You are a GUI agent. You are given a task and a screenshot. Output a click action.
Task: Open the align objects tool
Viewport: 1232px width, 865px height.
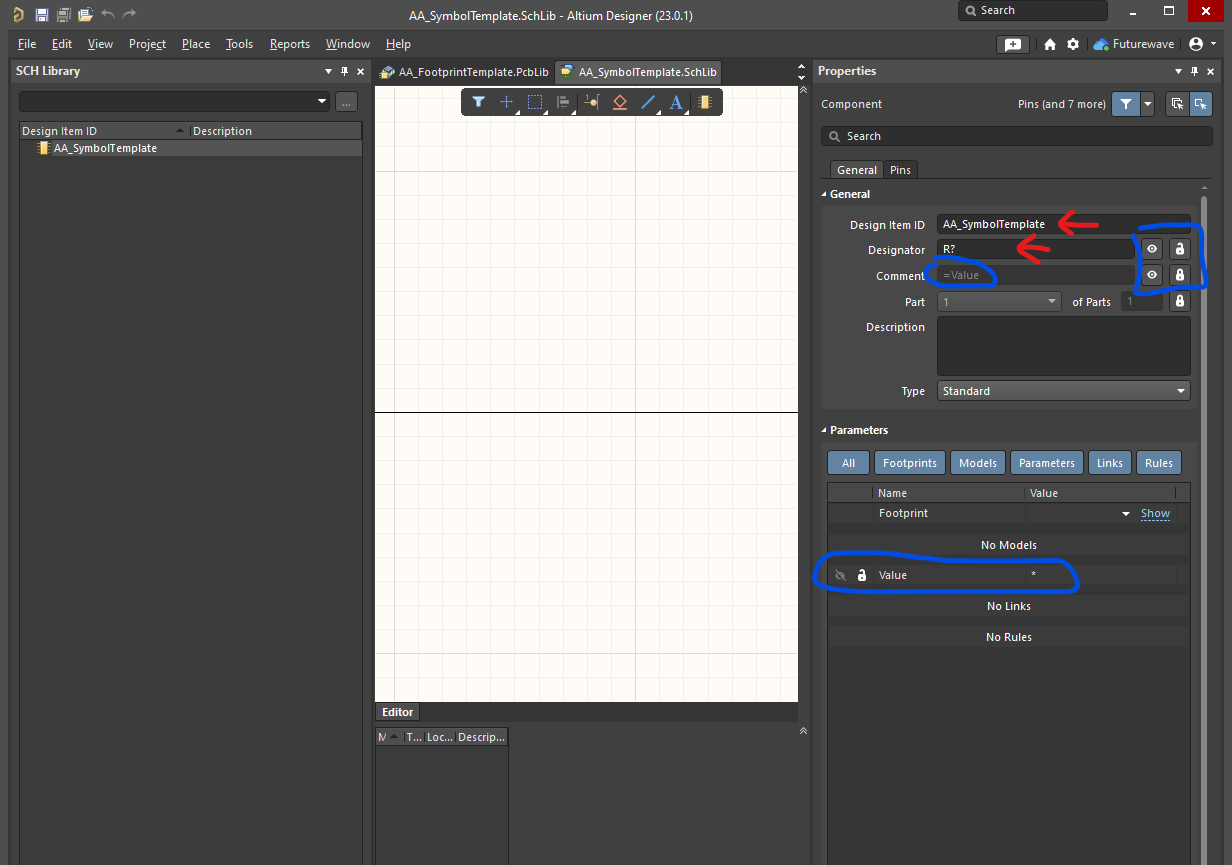(563, 102)
